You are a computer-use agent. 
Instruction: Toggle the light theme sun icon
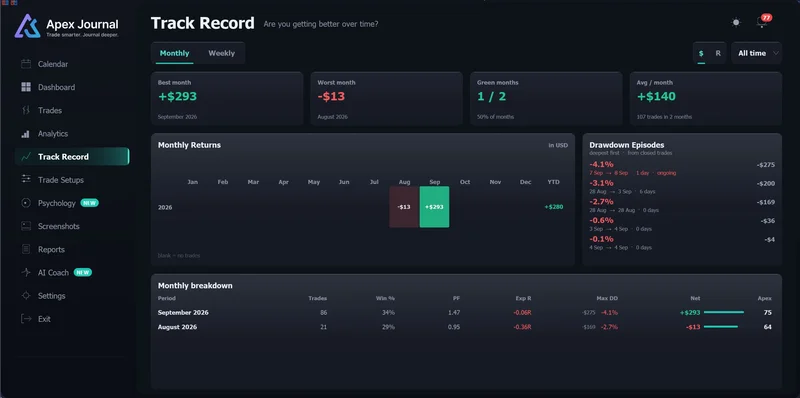pyautogui.click(x=736, y=22)
